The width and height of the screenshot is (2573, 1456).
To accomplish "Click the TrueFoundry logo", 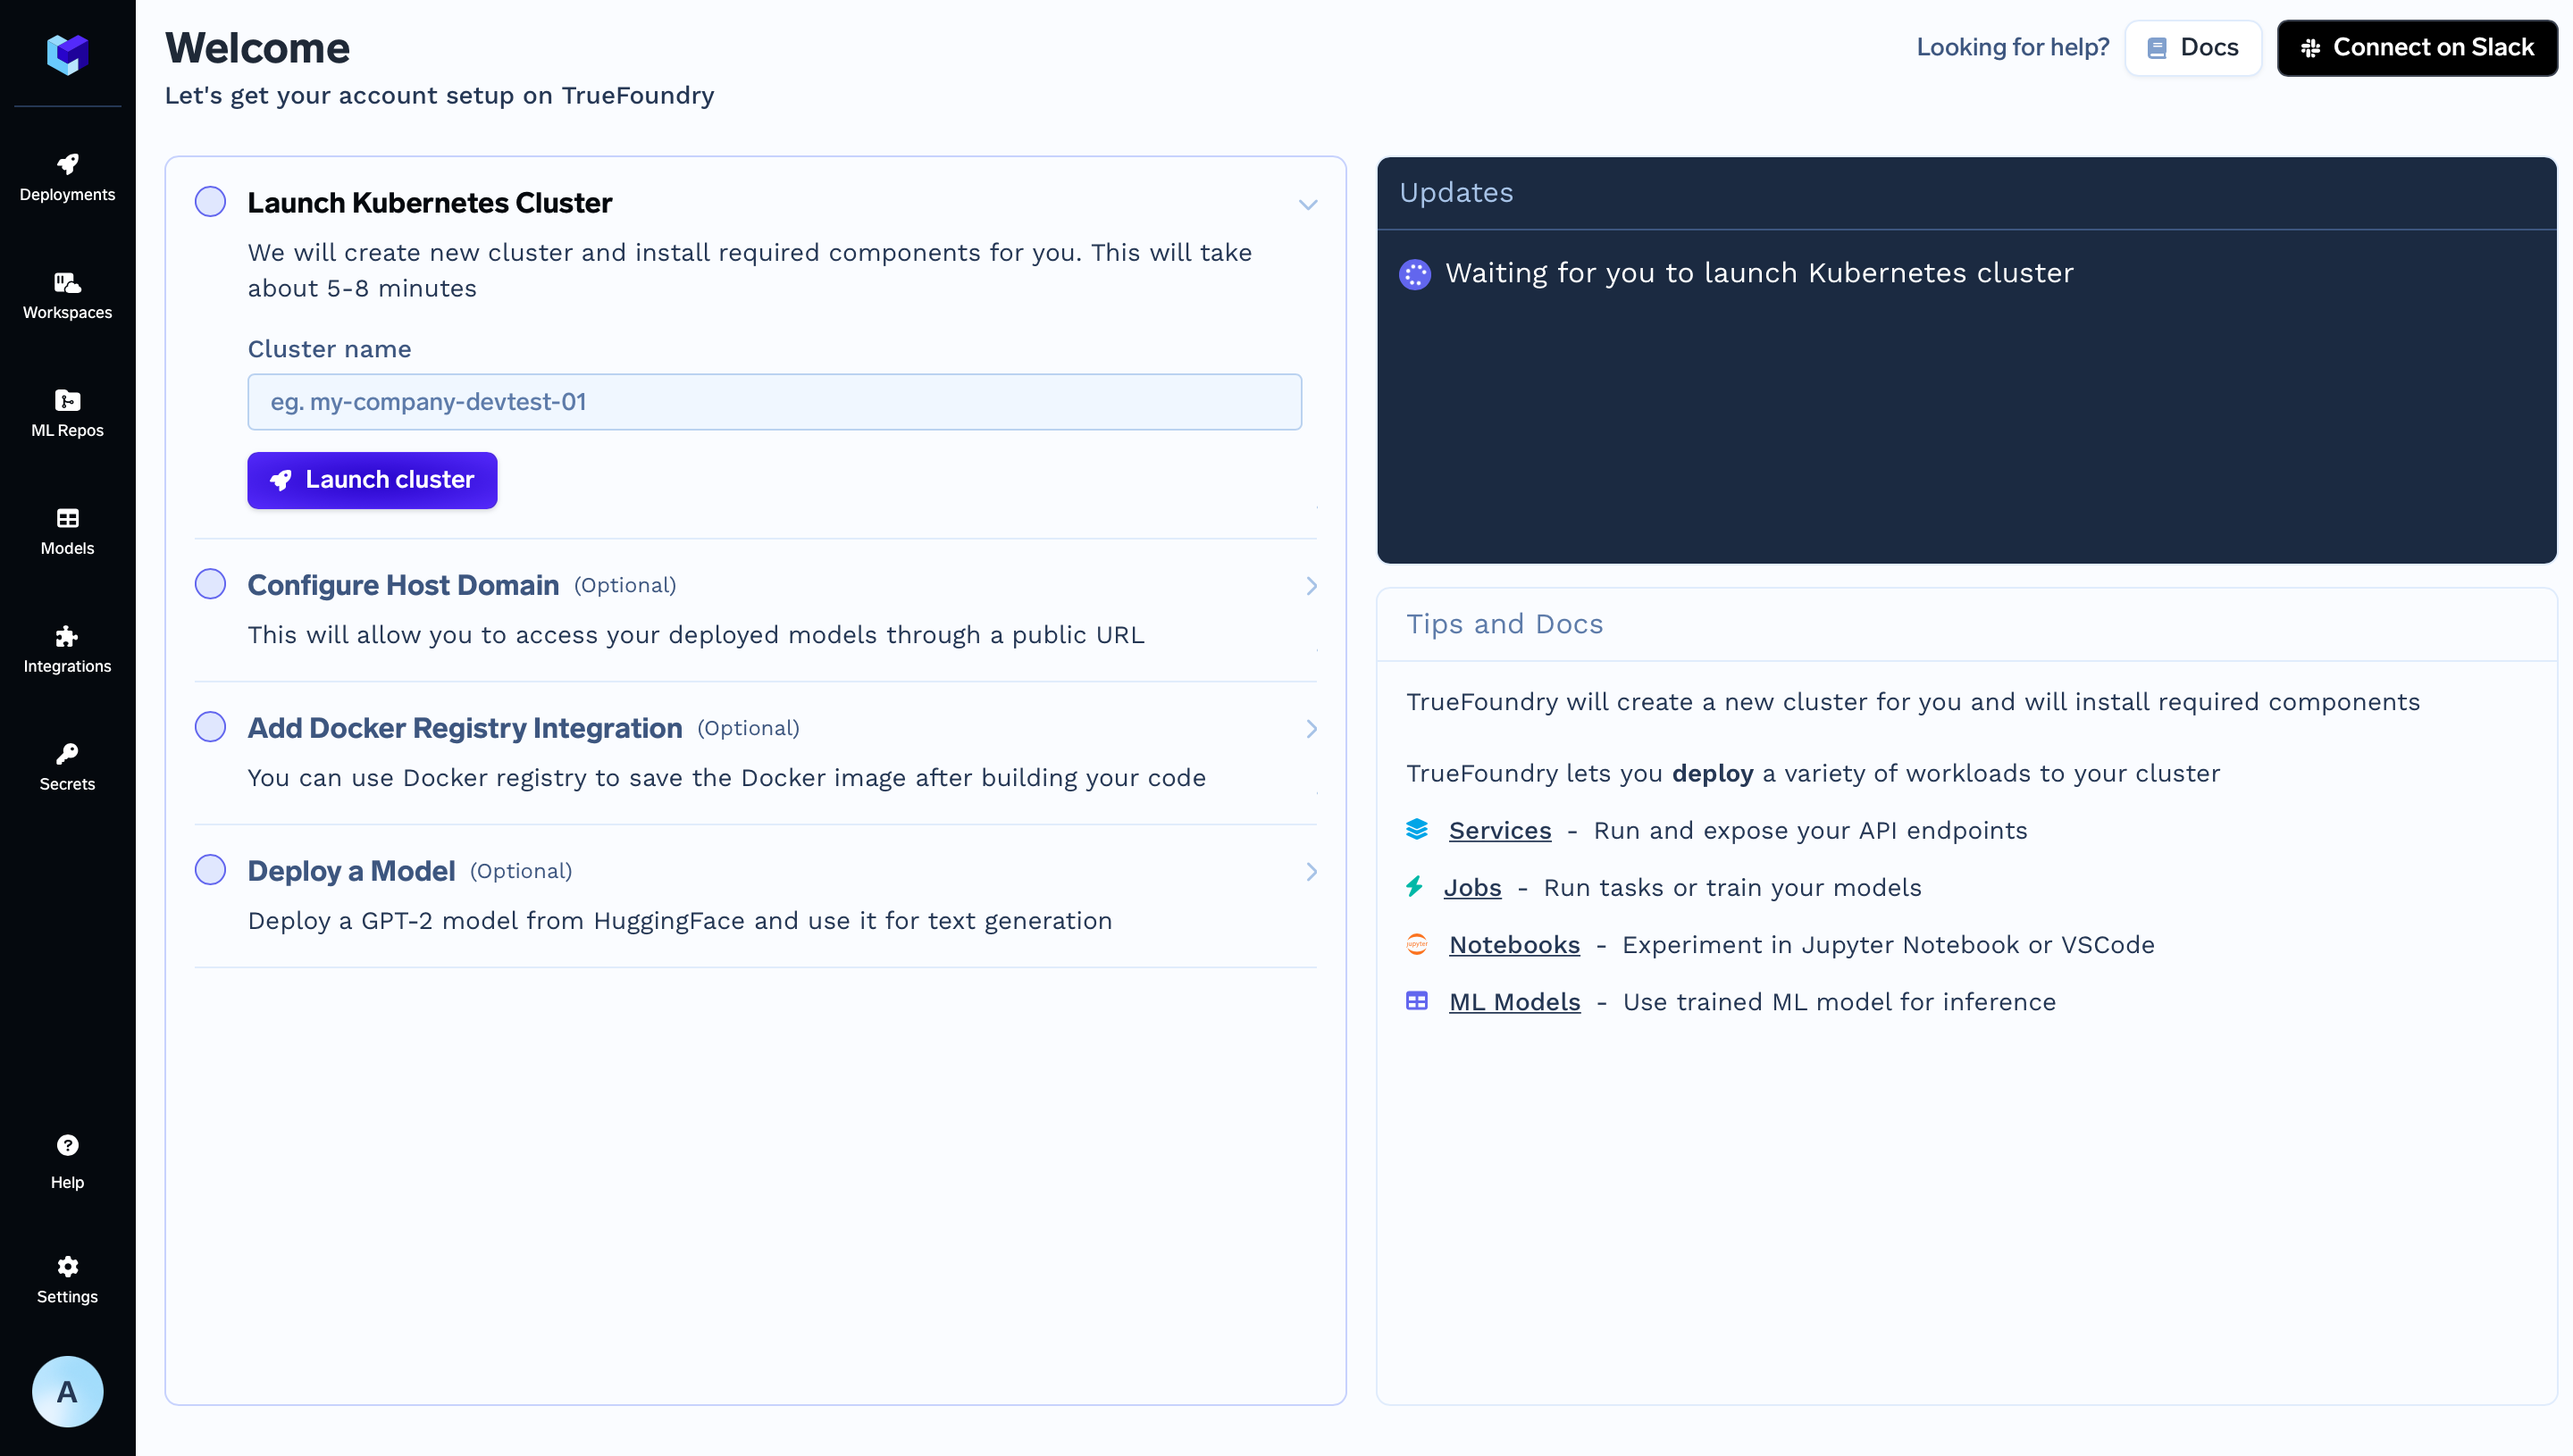I will point(67,54).
